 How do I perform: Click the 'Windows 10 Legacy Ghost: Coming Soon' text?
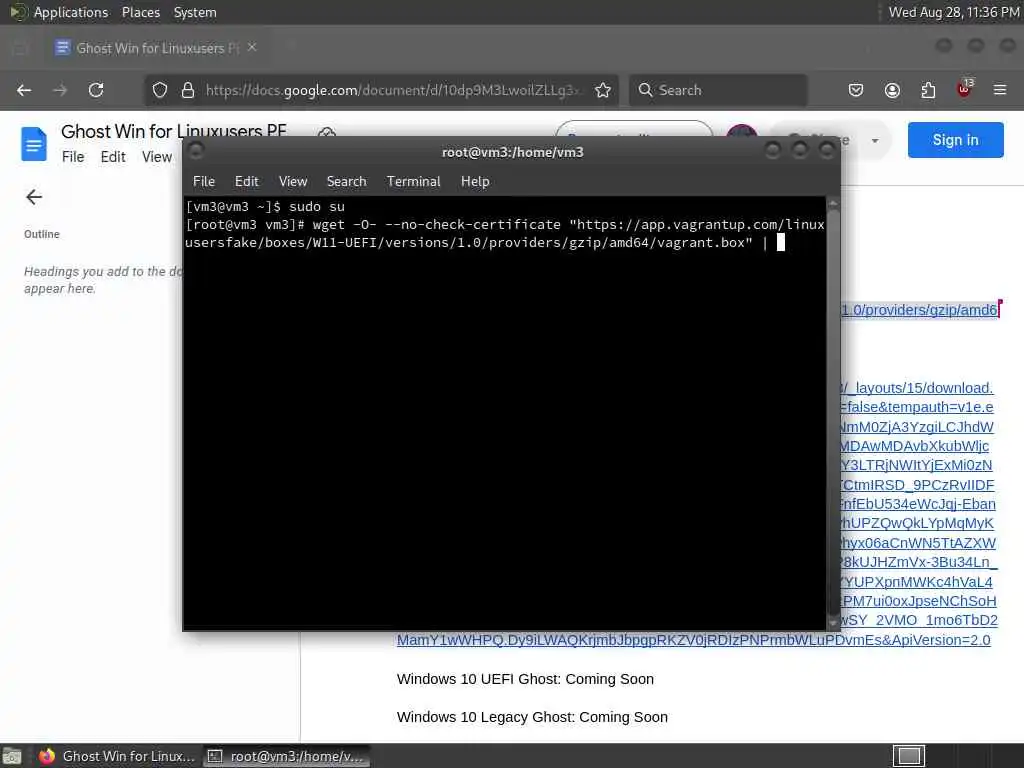[x=532, y=717]
